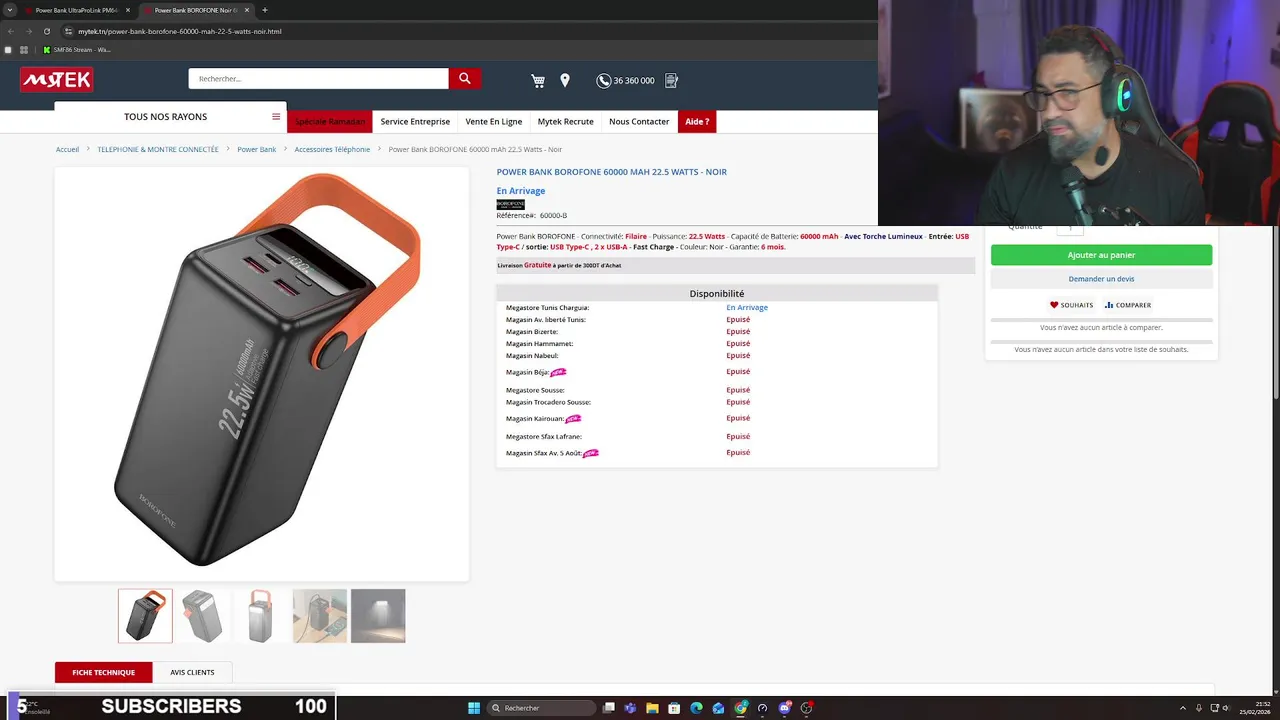Click the red Aide ? menu item
Screen dimensions: 1280x720
coord(697,122)
